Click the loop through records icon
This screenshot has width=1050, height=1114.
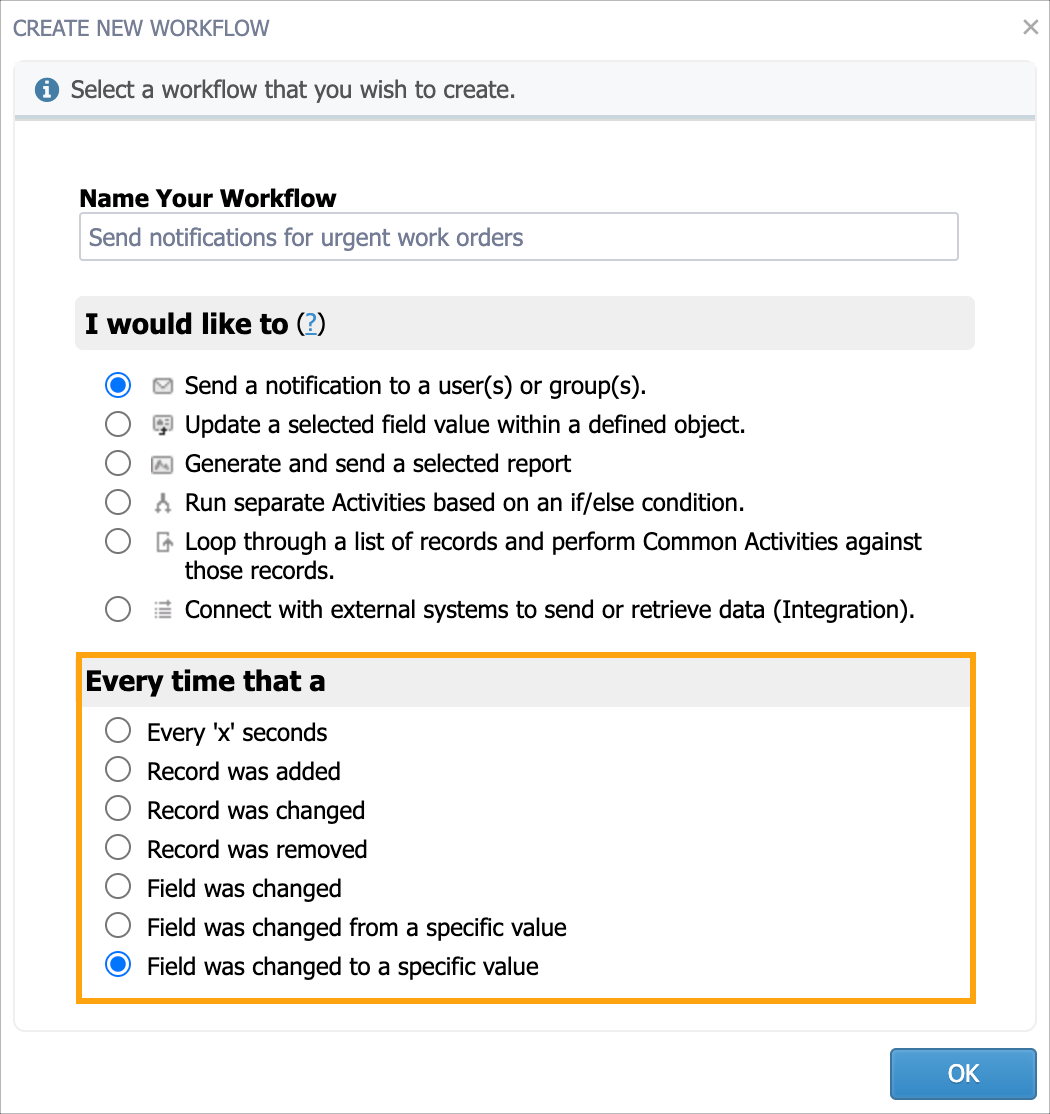(164, 542)
